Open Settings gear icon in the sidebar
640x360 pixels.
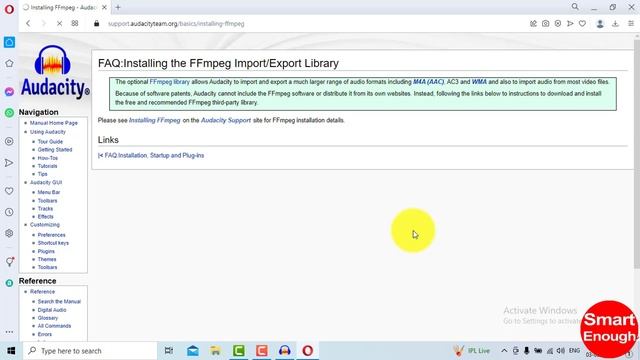pos(9,233)
